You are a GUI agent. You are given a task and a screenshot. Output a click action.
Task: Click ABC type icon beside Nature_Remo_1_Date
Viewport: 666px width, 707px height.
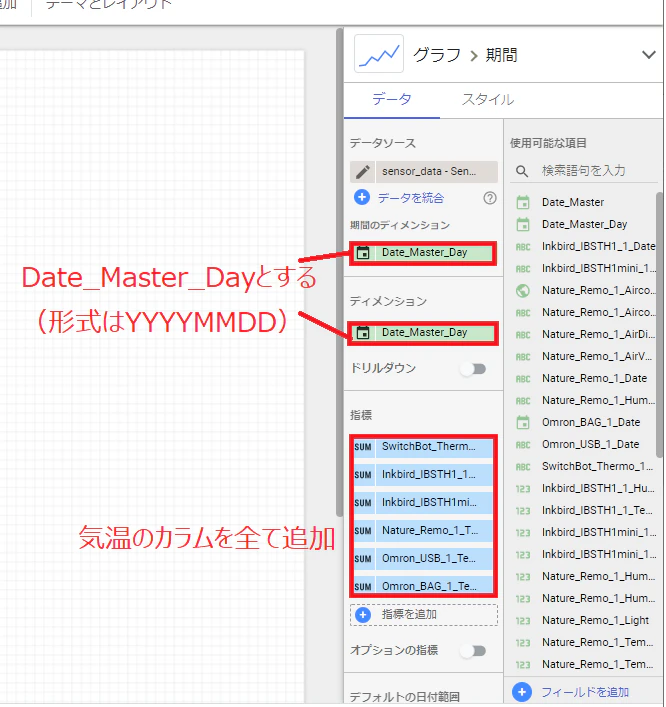tap(523, 380)
